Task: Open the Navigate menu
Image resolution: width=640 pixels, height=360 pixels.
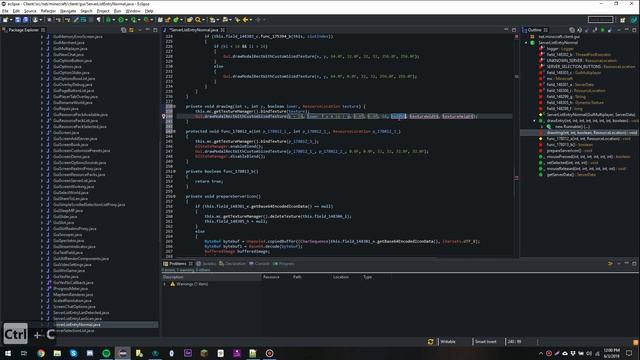Action: (68, 11)
